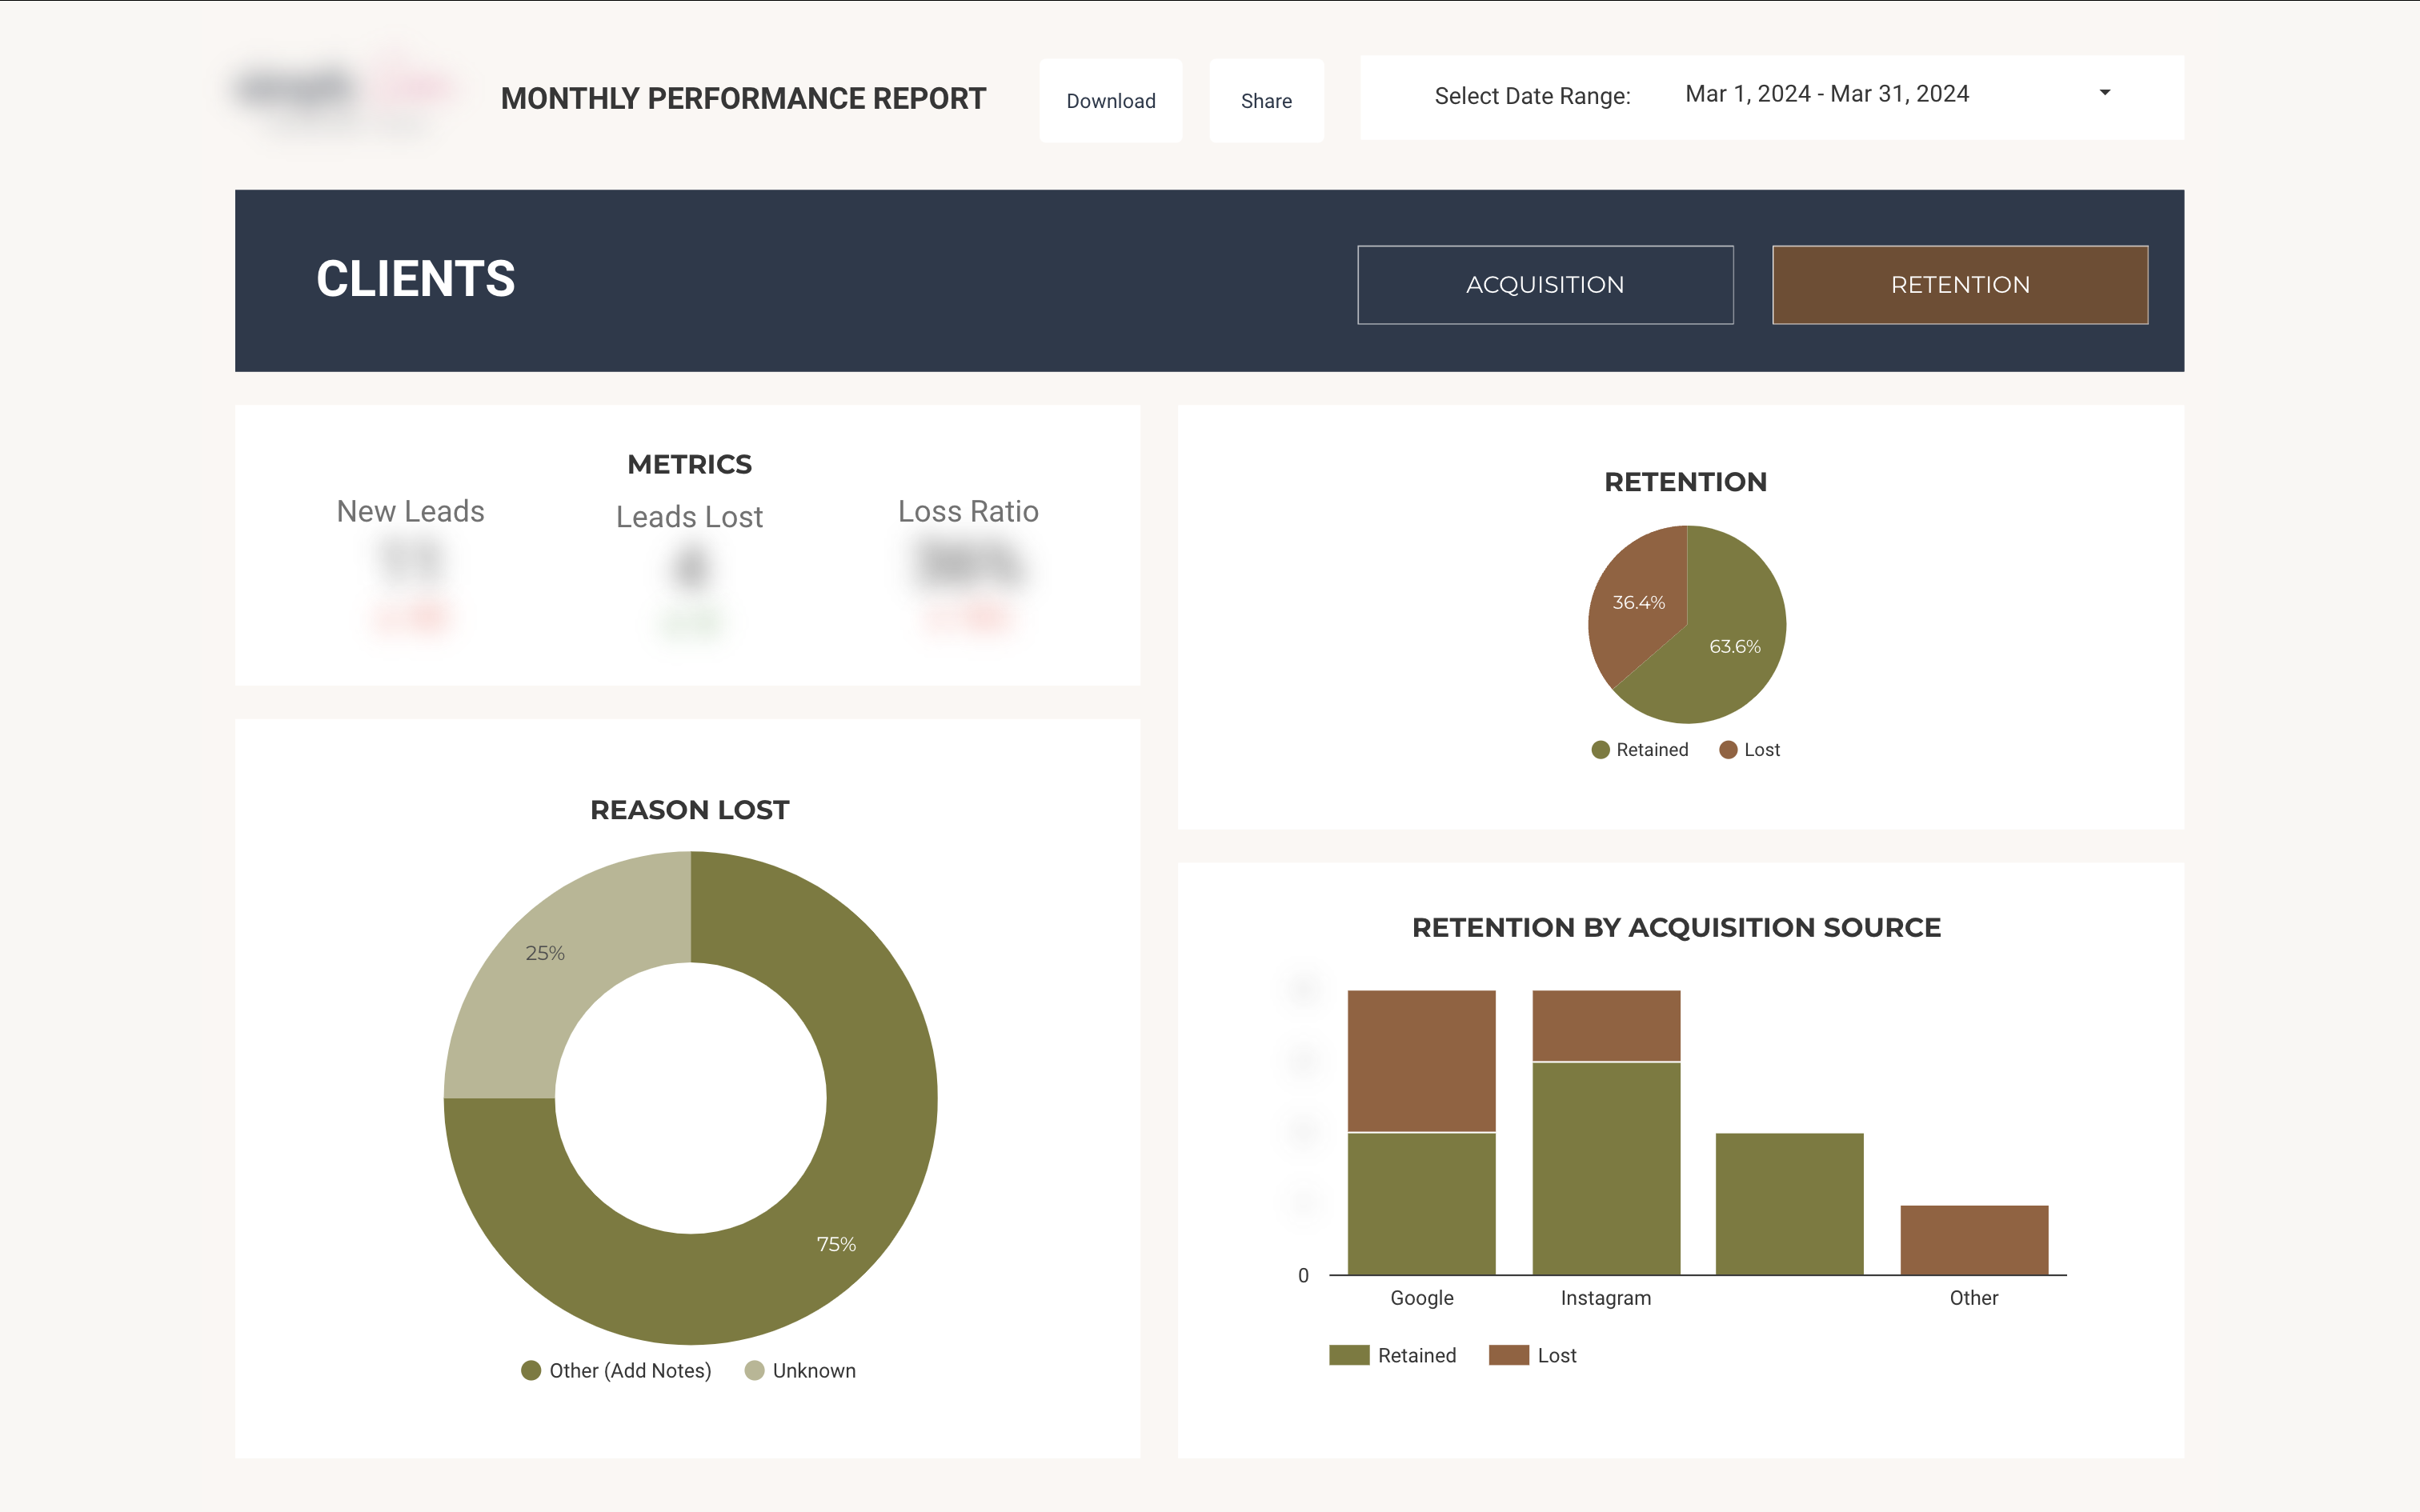Click the Share button
Image resolution: width=2420 pixels, height=1512 pixels.
point(1266,100)
